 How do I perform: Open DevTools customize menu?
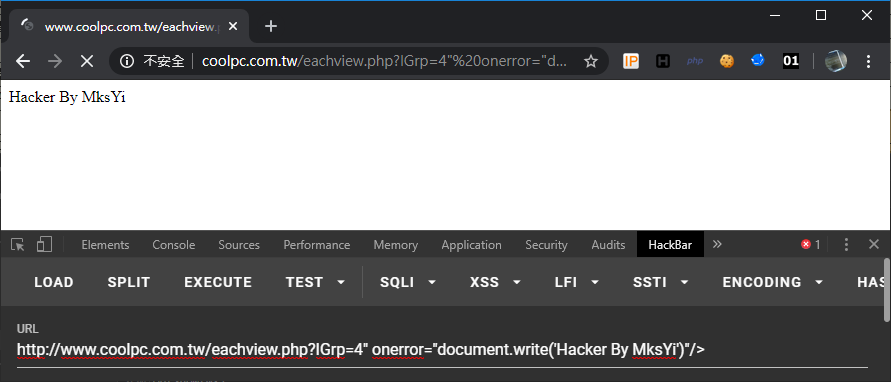click(x=846, y=244)
